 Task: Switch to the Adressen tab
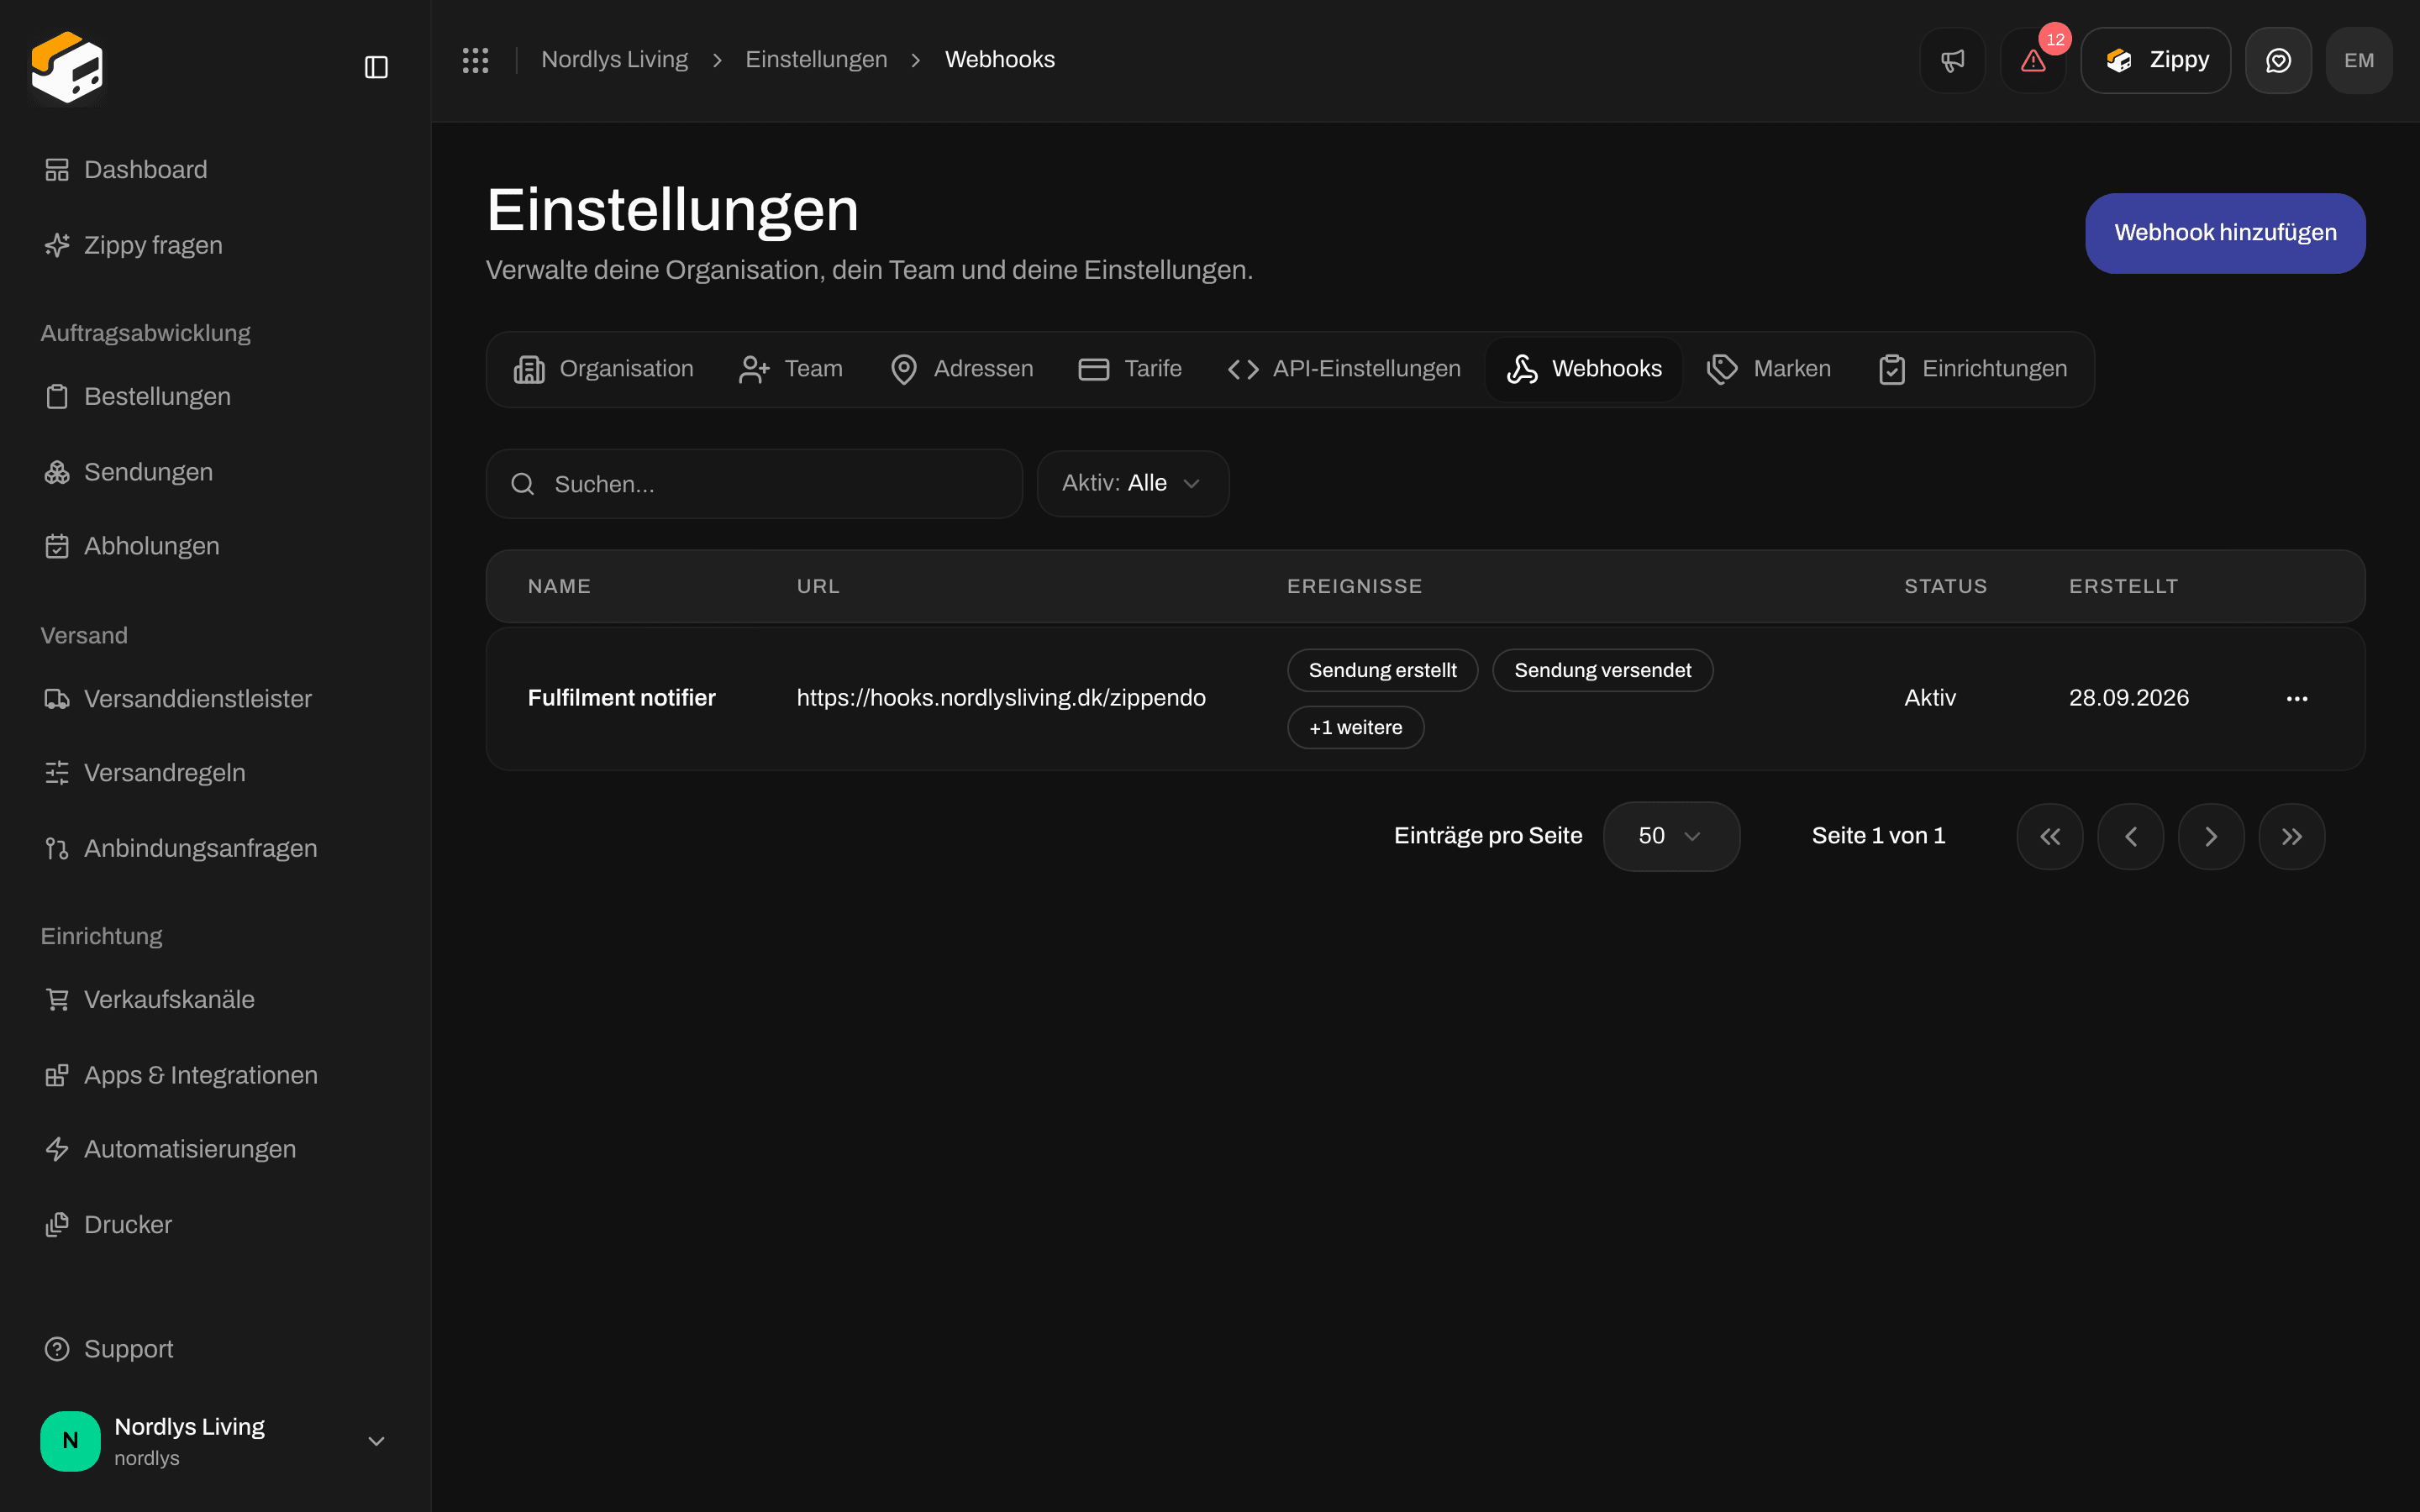click(961, 369)
